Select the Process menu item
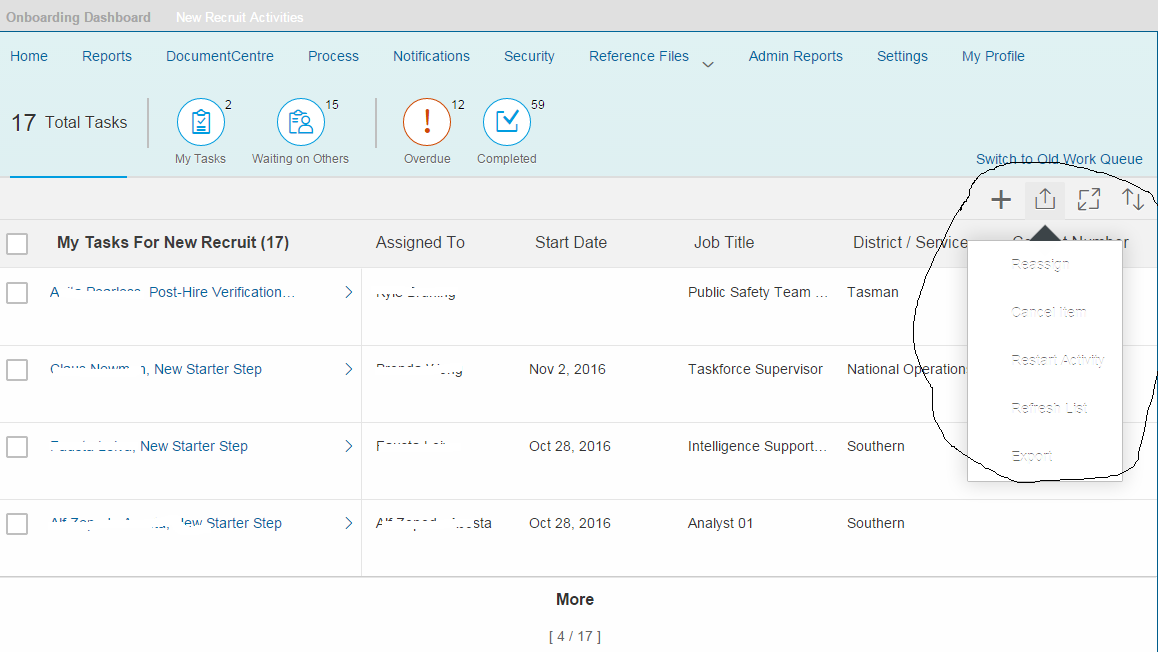 pyautogui.click(x=333, y=56)
